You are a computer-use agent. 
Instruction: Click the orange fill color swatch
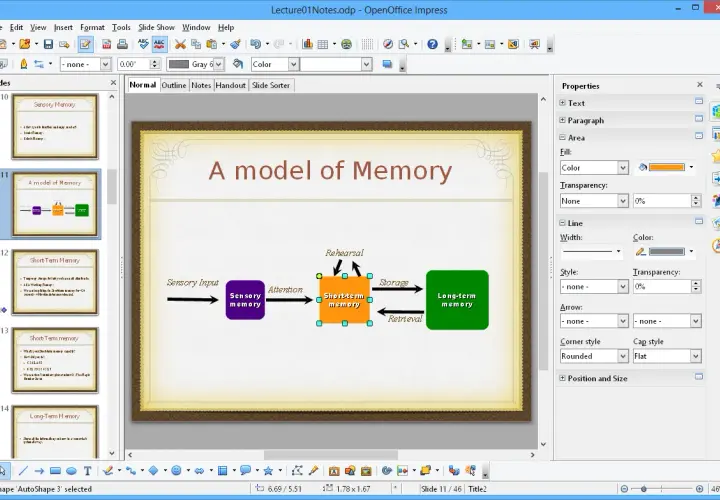pos(667,168)
